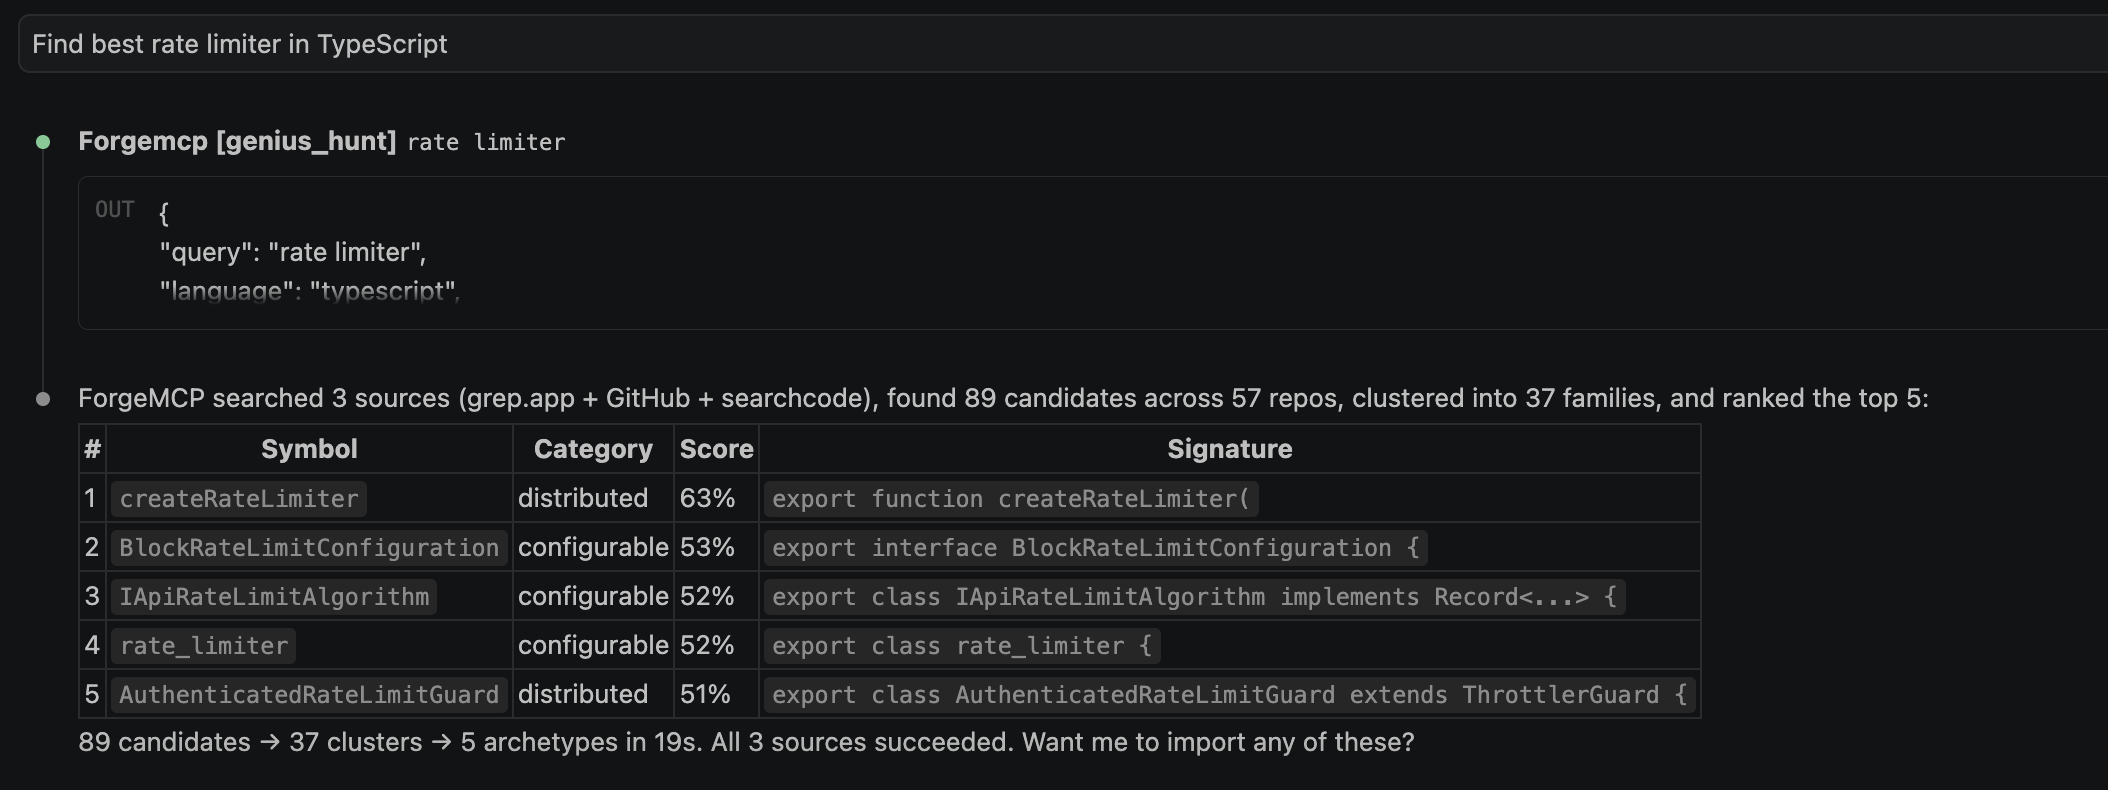Viewport: 2108px width, 790px height.
Task: Click the OUT label in output block
Action: tap(115, 210)
